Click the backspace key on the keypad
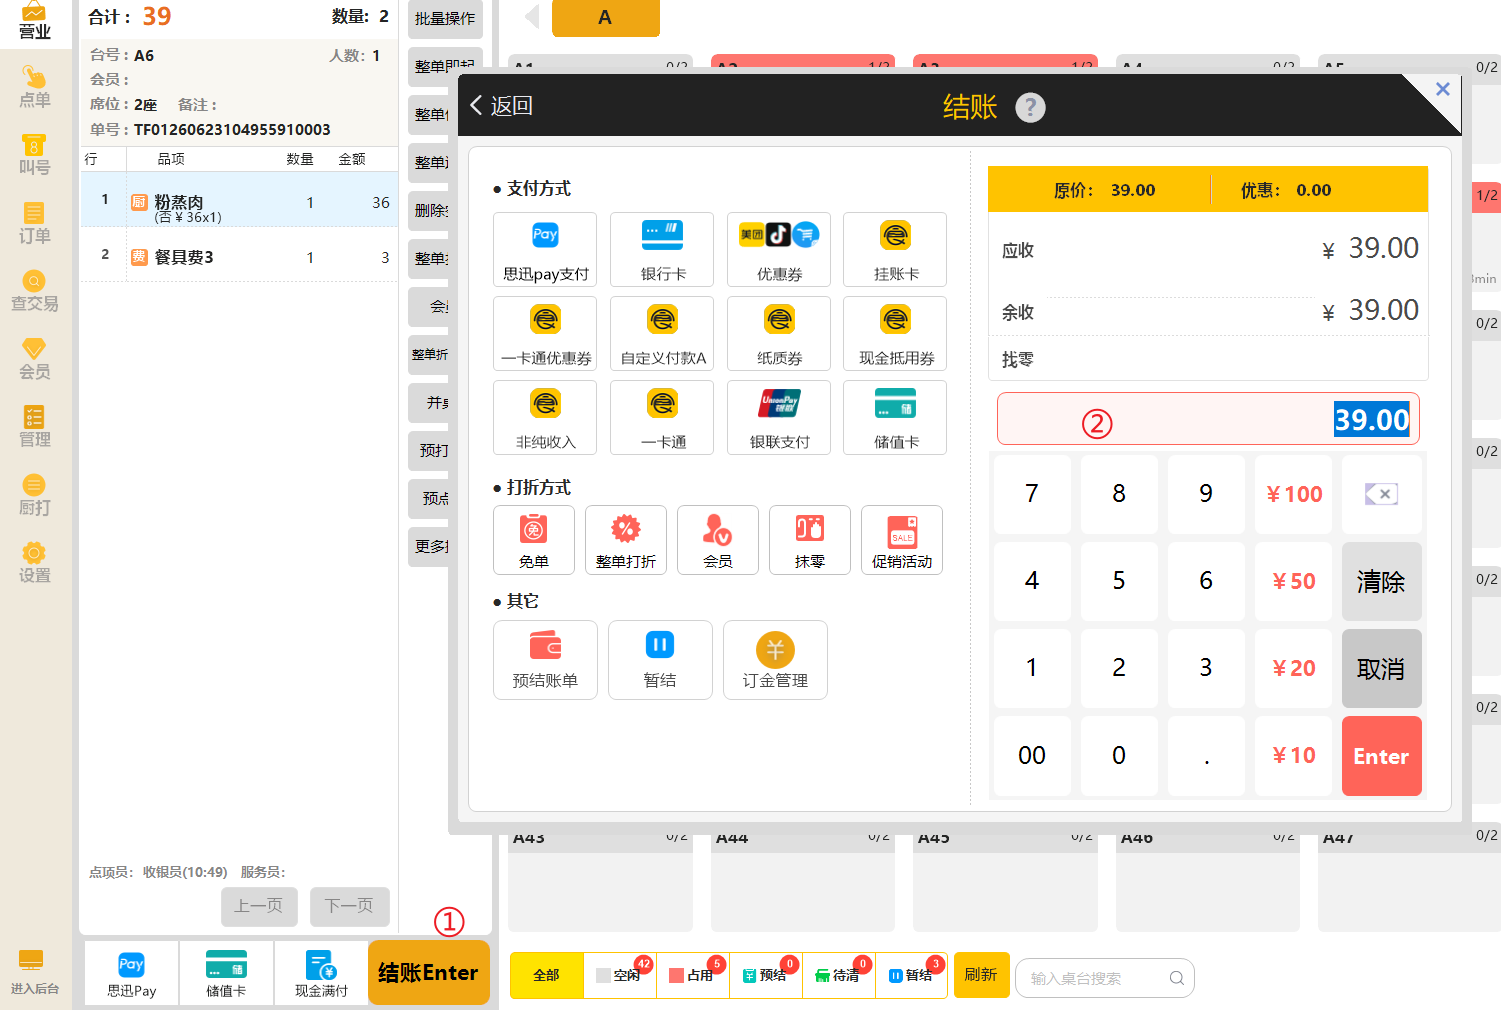This screenshot has height=1010, width=1501. click(x=1381, y=494)
